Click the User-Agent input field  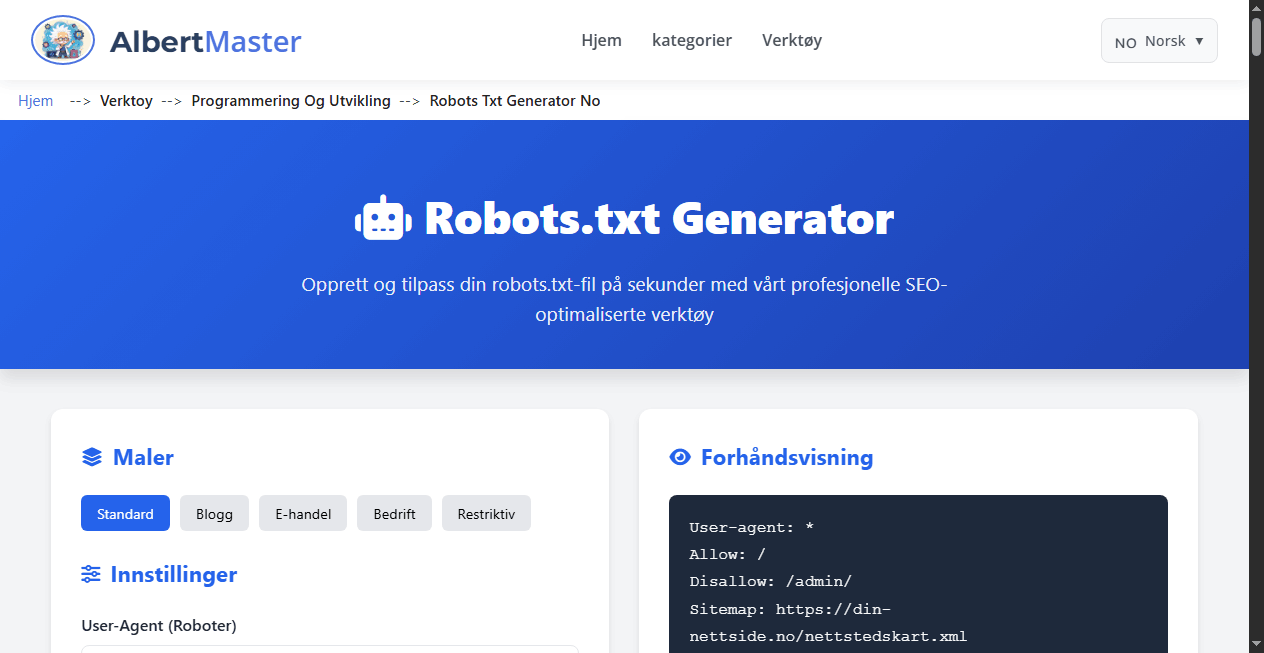(x=330, y=651)
